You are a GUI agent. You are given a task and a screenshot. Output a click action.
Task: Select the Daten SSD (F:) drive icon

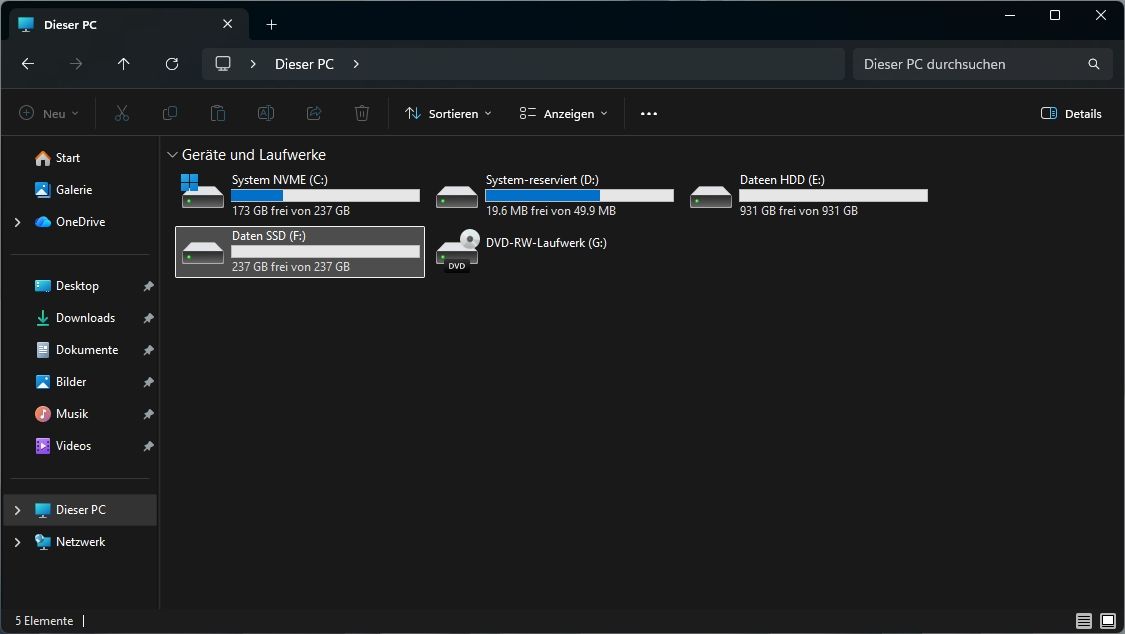[202, 252]
